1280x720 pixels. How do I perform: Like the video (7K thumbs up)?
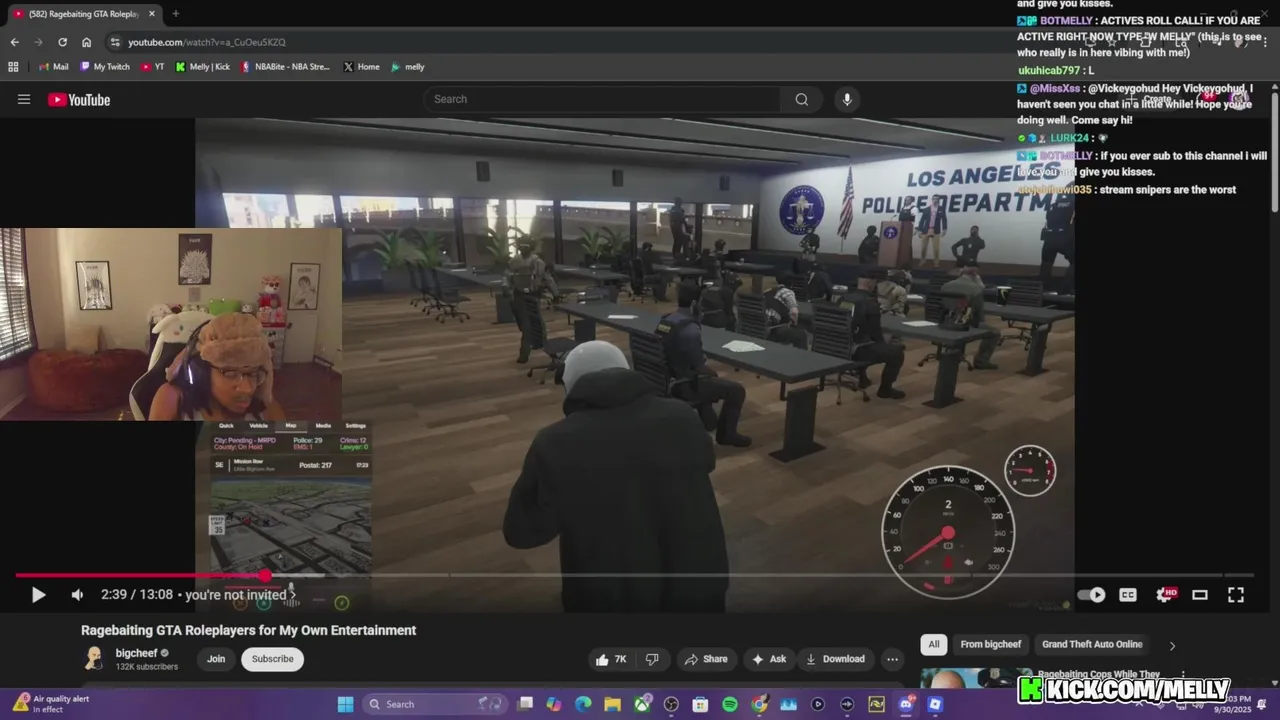[x=611, y=659]
